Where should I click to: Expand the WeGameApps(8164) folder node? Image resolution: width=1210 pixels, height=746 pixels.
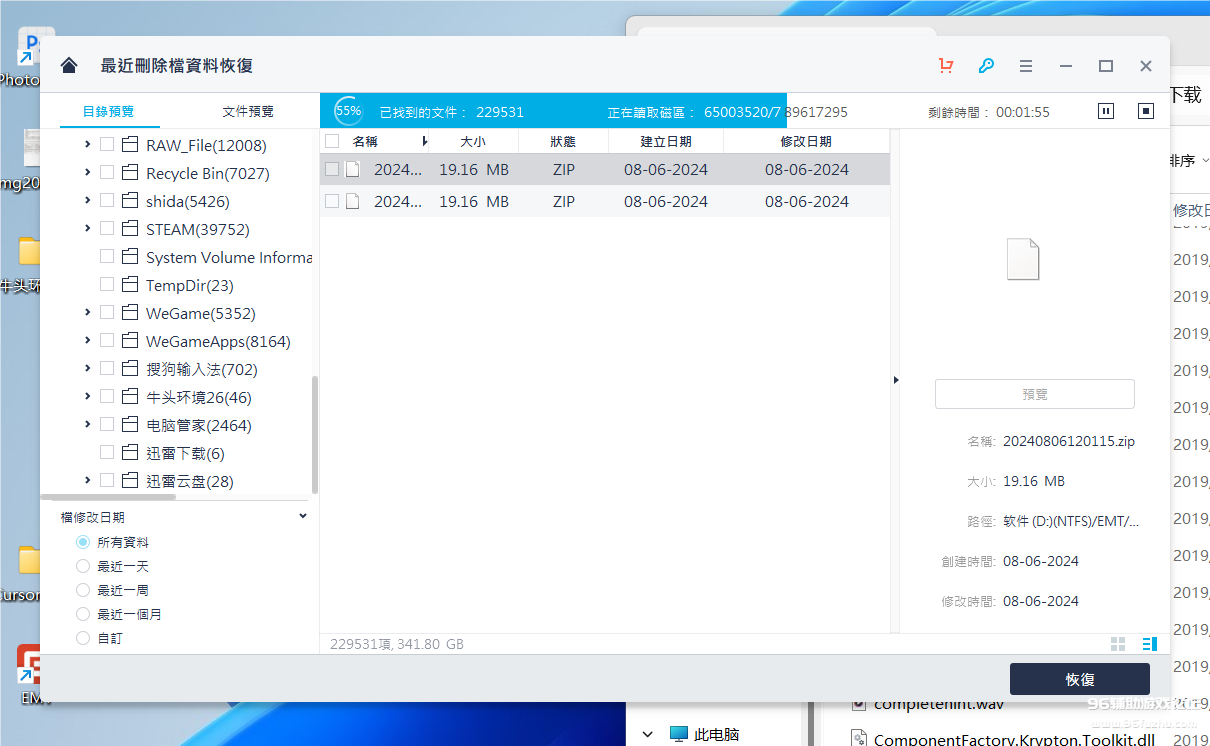88,341
